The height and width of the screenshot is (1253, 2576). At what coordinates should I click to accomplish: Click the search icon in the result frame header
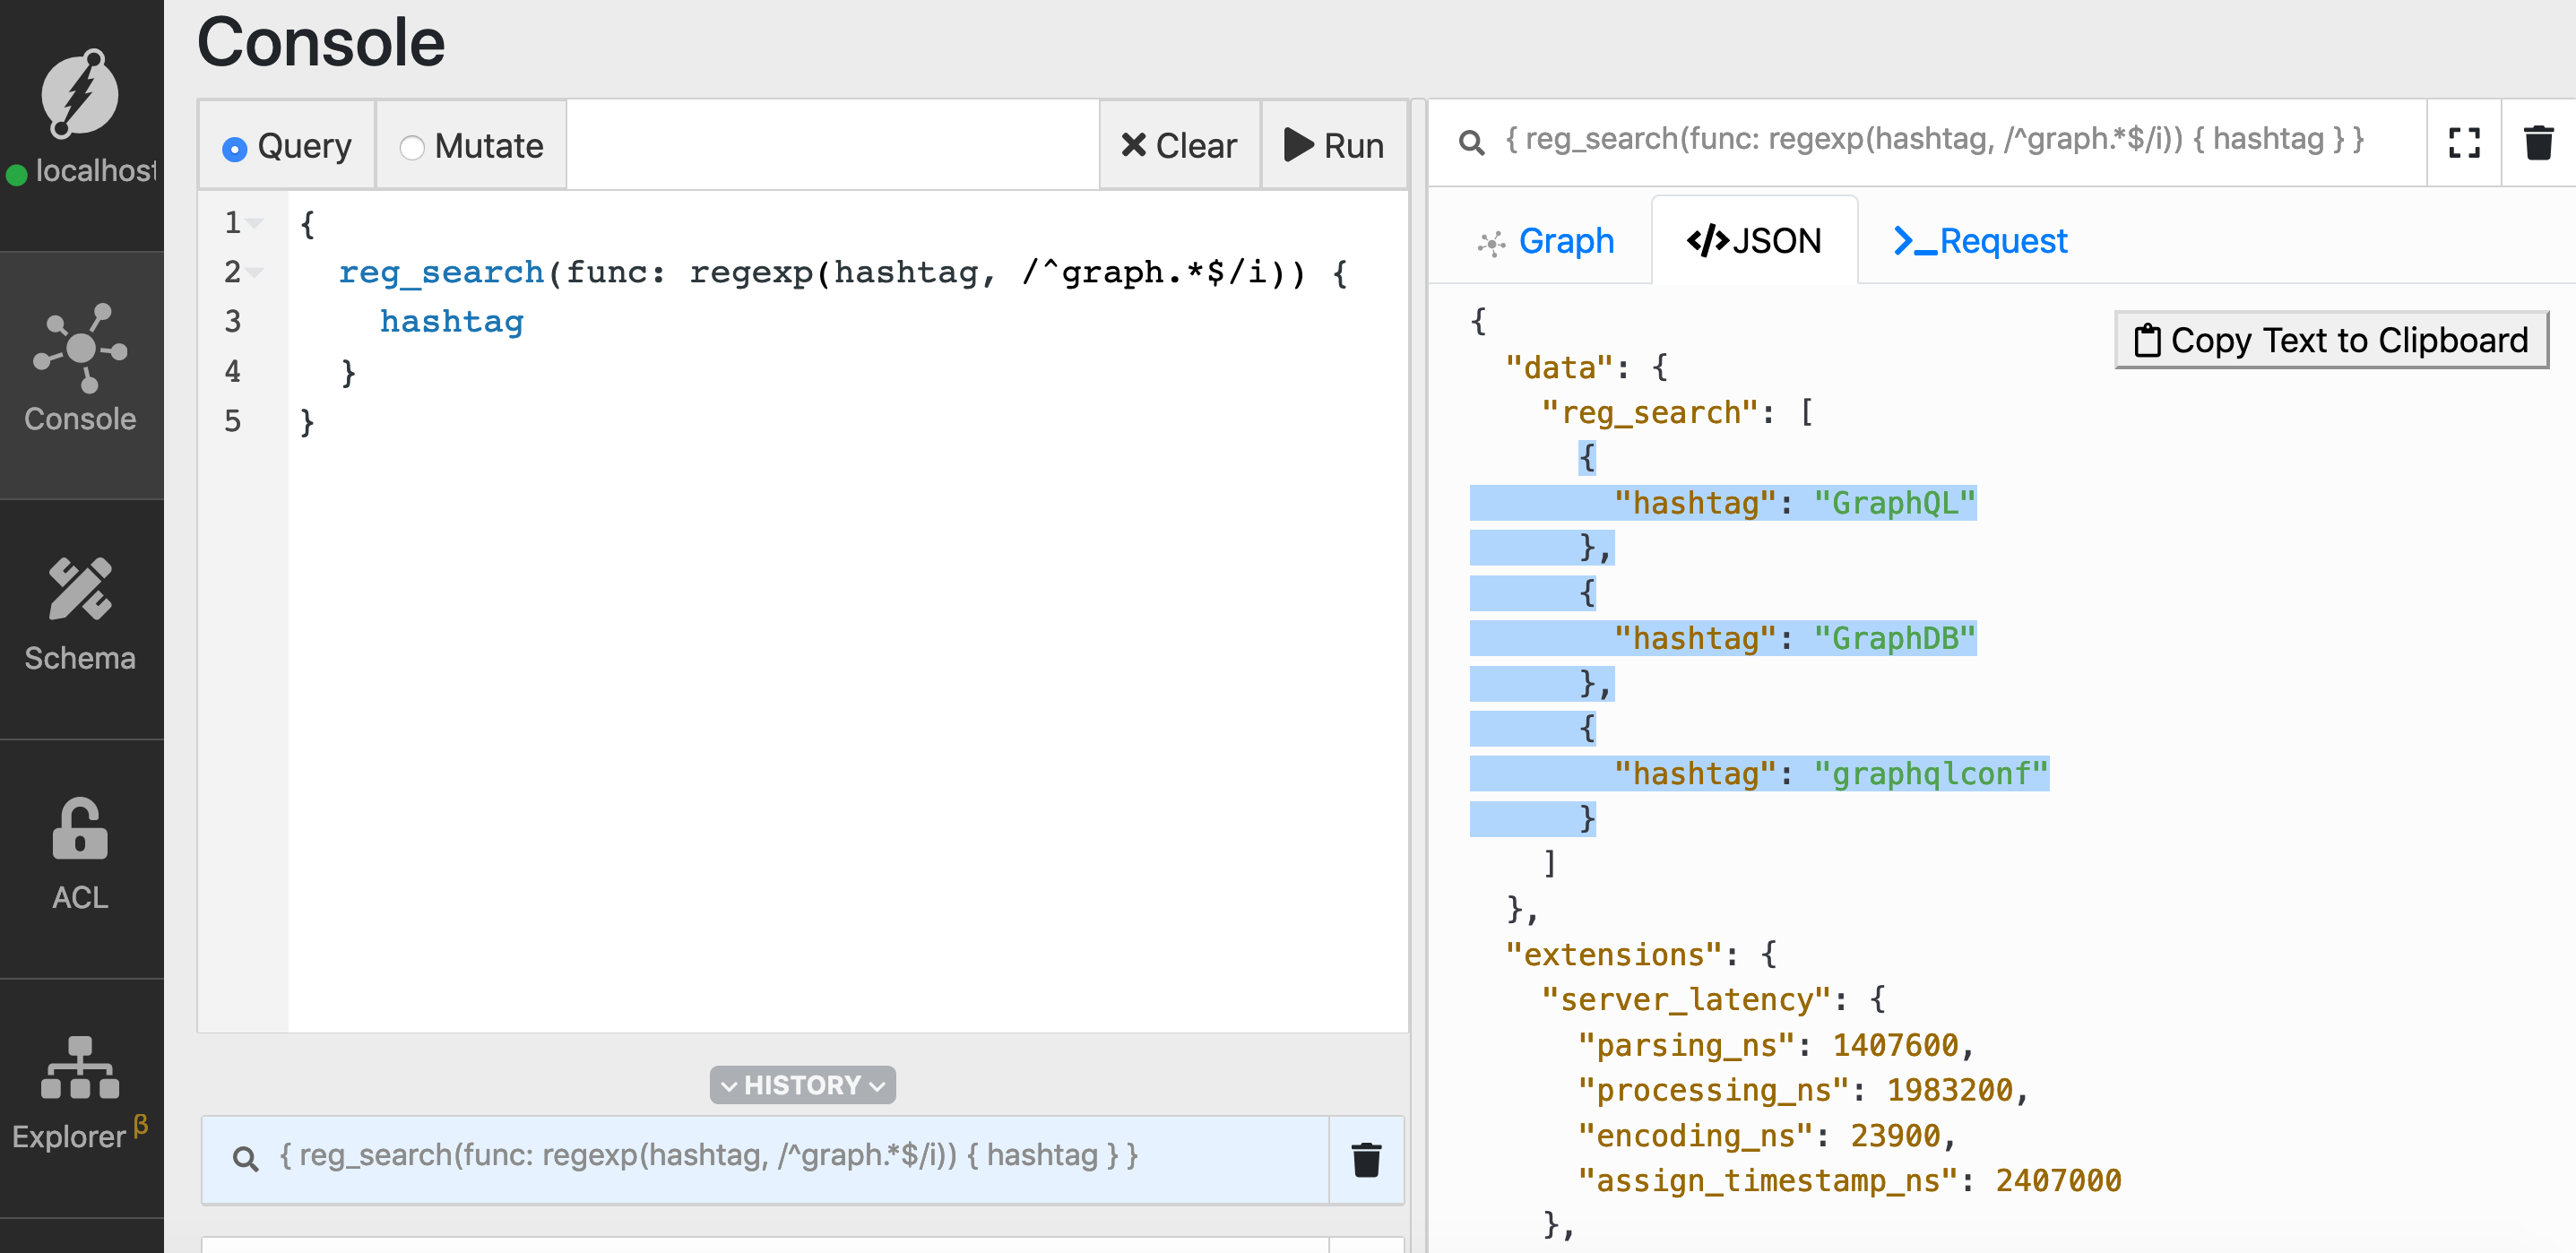[1471, 142]
